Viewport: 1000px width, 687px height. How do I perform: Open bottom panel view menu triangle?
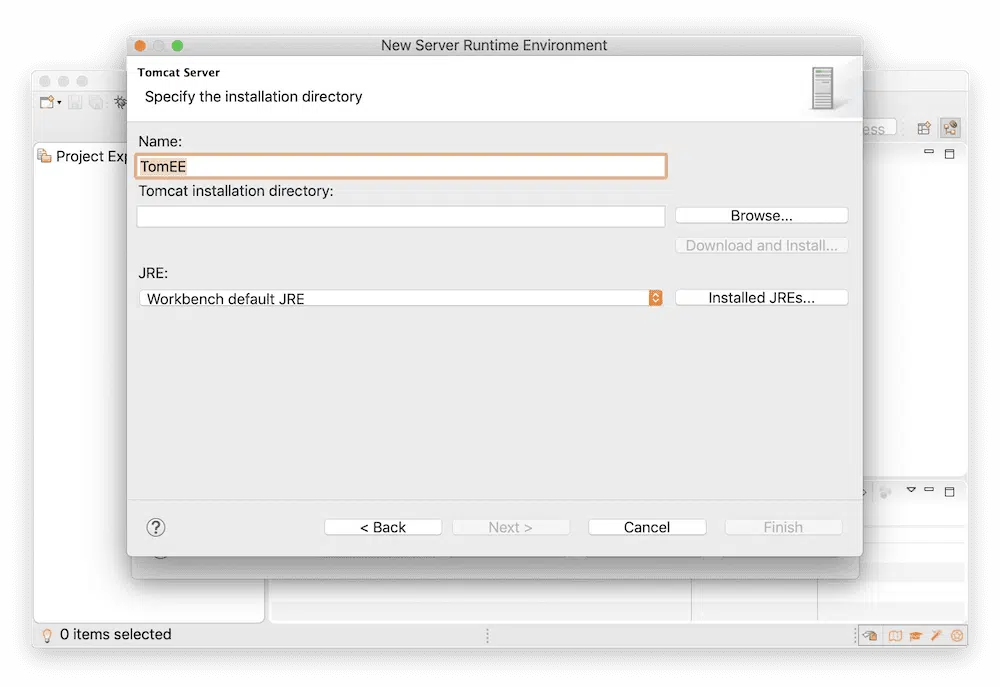tap(911, 491)
